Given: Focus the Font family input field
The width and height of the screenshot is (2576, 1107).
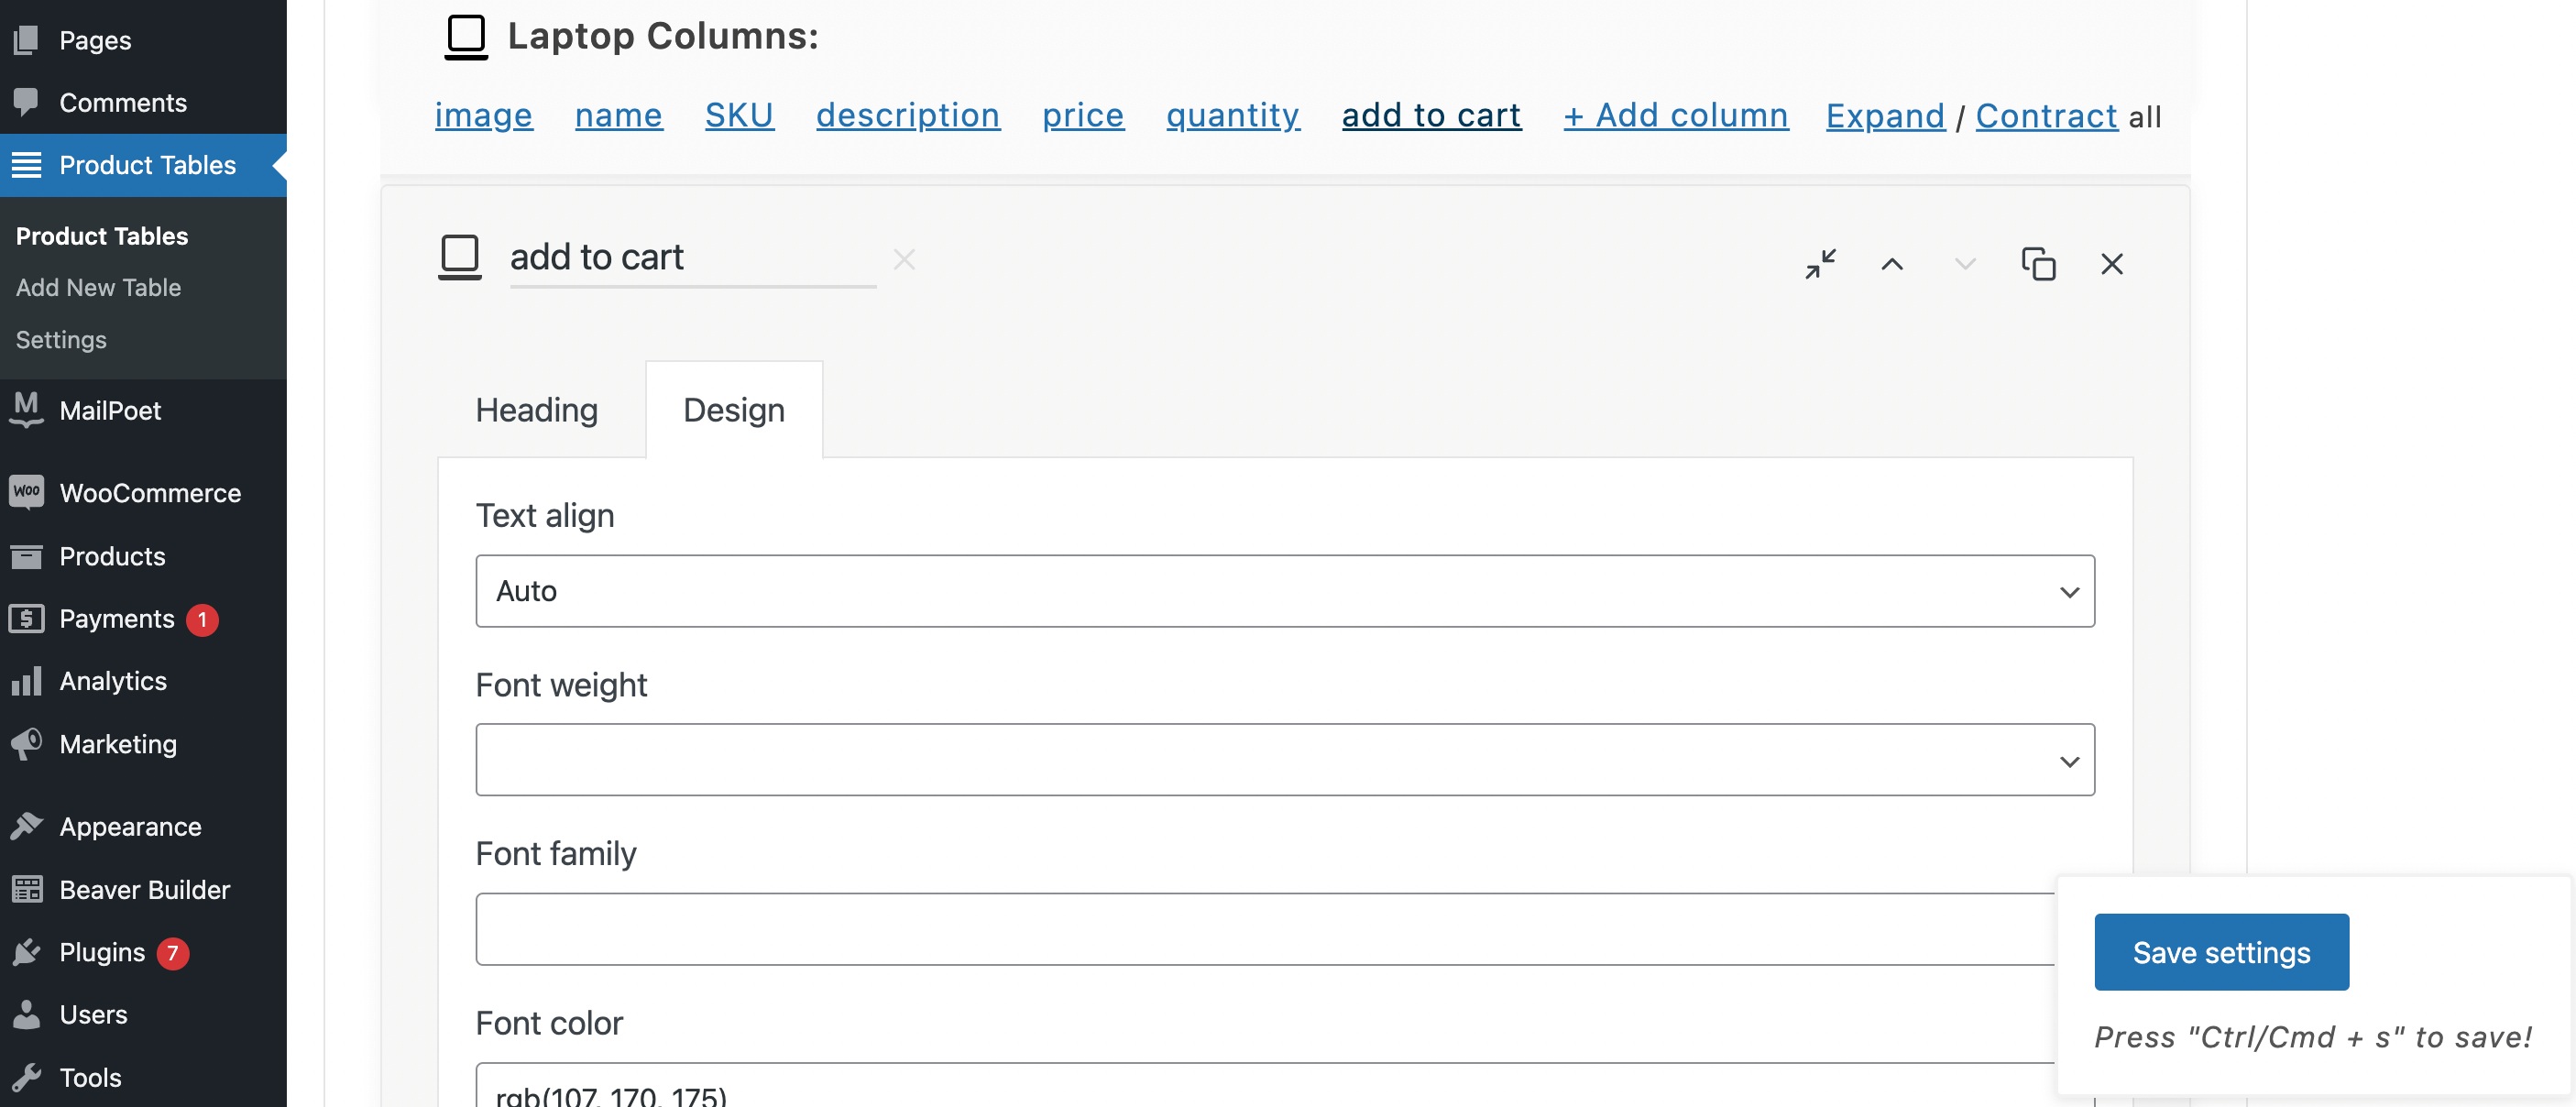Looking at the screenshot, I should [x=1266, y=929].
